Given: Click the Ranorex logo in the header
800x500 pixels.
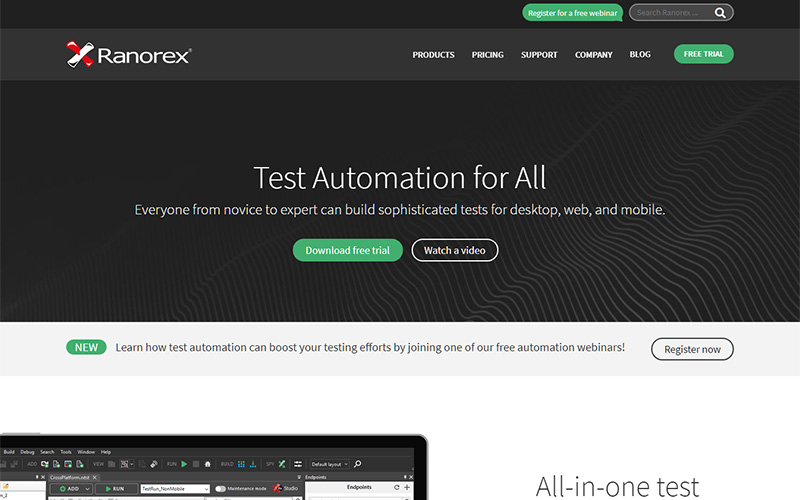Looking at the screenshot, I should 129,55.
